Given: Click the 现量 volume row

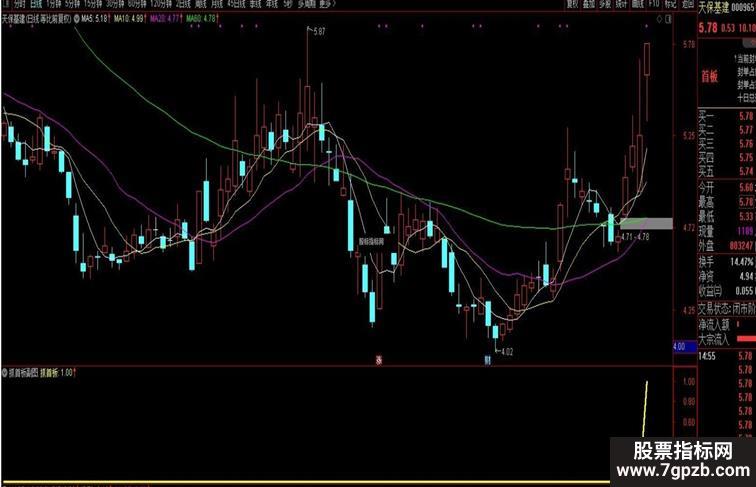Looking at the screenshot, I should tap(727, 231).
